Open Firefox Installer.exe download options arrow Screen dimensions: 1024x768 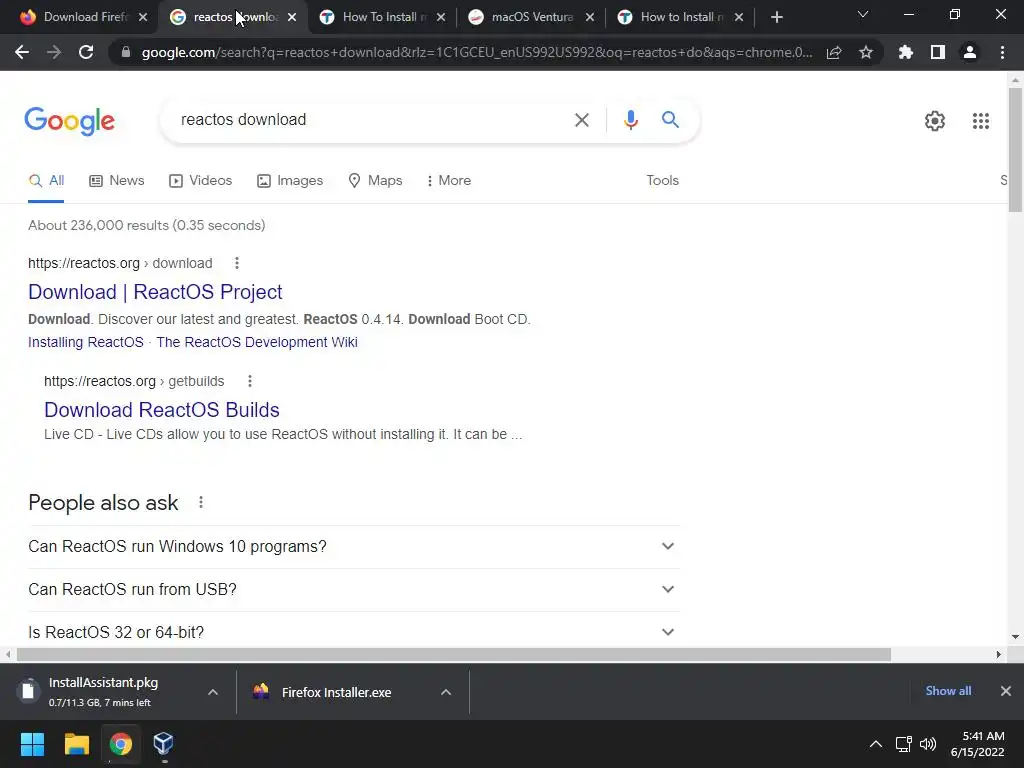pyautogui.click(x=446, y=692)
